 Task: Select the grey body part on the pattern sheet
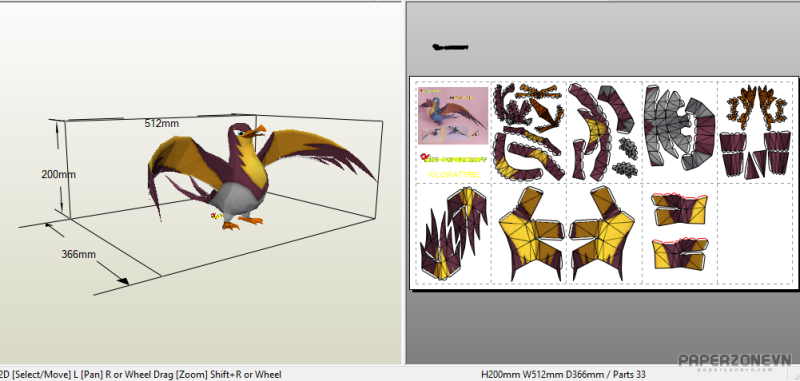tap(678, 127)
